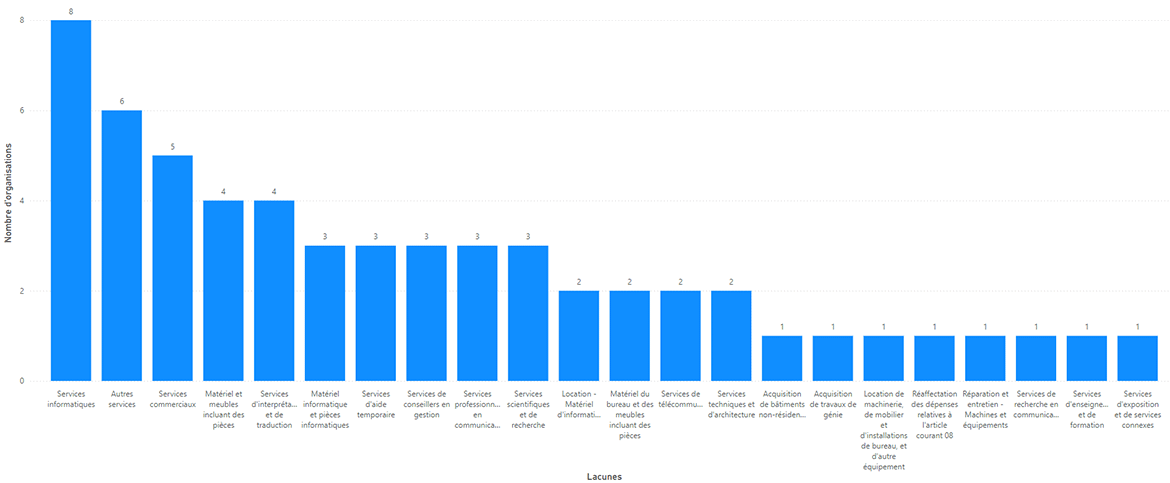Click the Services d'exposition bar
This screenshot has width=1170, height=483.
click(1137, 358)
